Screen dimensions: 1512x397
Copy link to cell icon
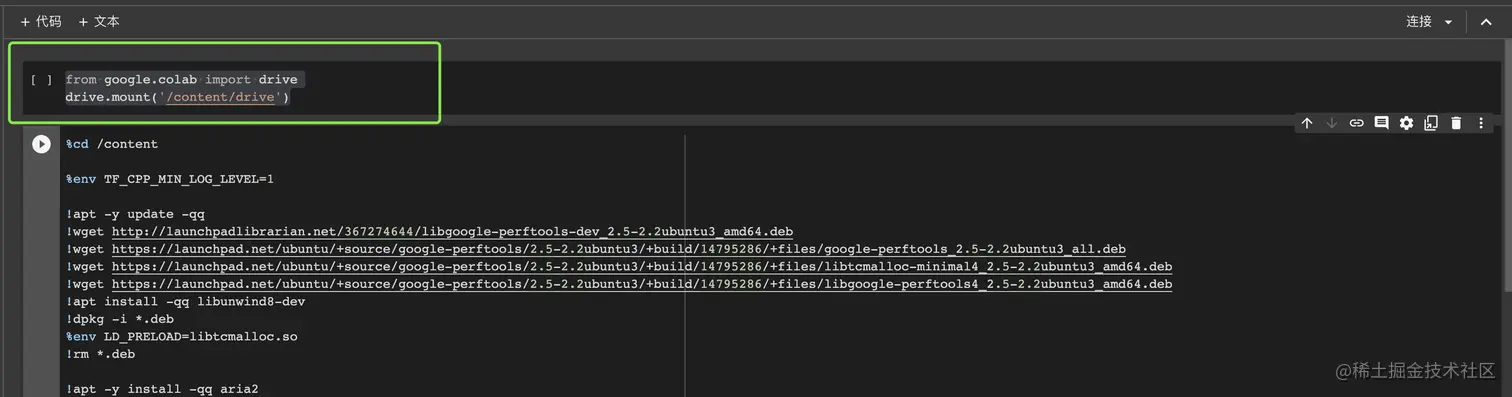(x=1356, y=123)
